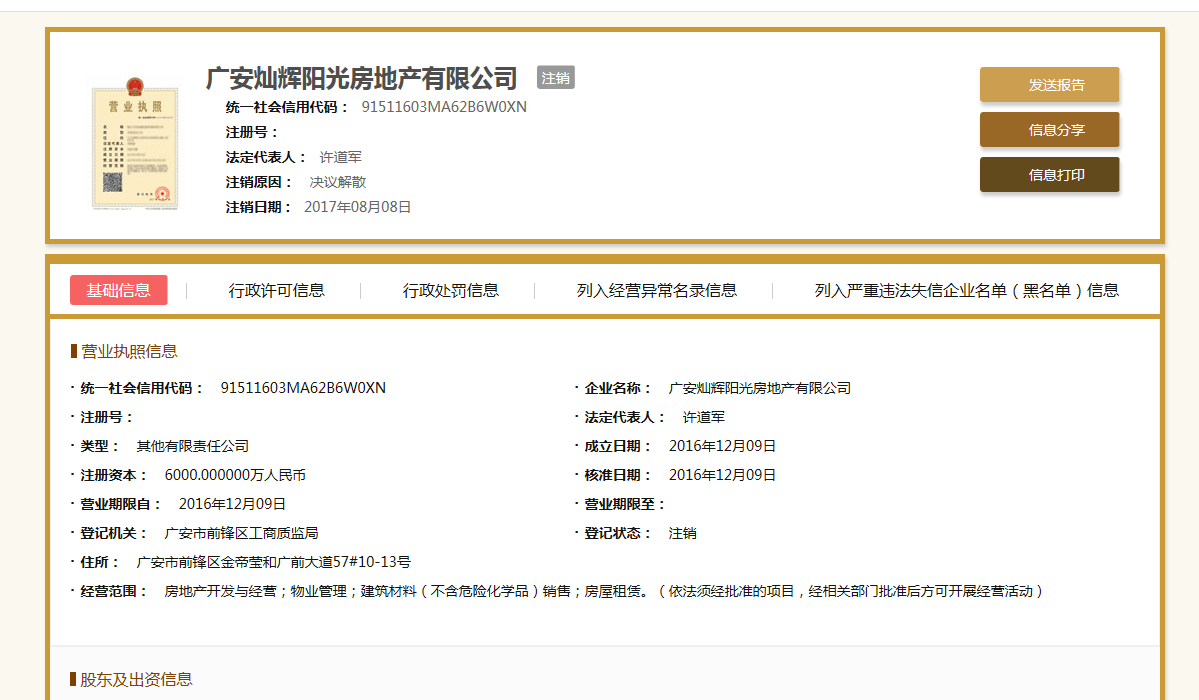Click legal representative 许道军 in the header
This screenshot has height=700, width=1199.
(341, 157)
